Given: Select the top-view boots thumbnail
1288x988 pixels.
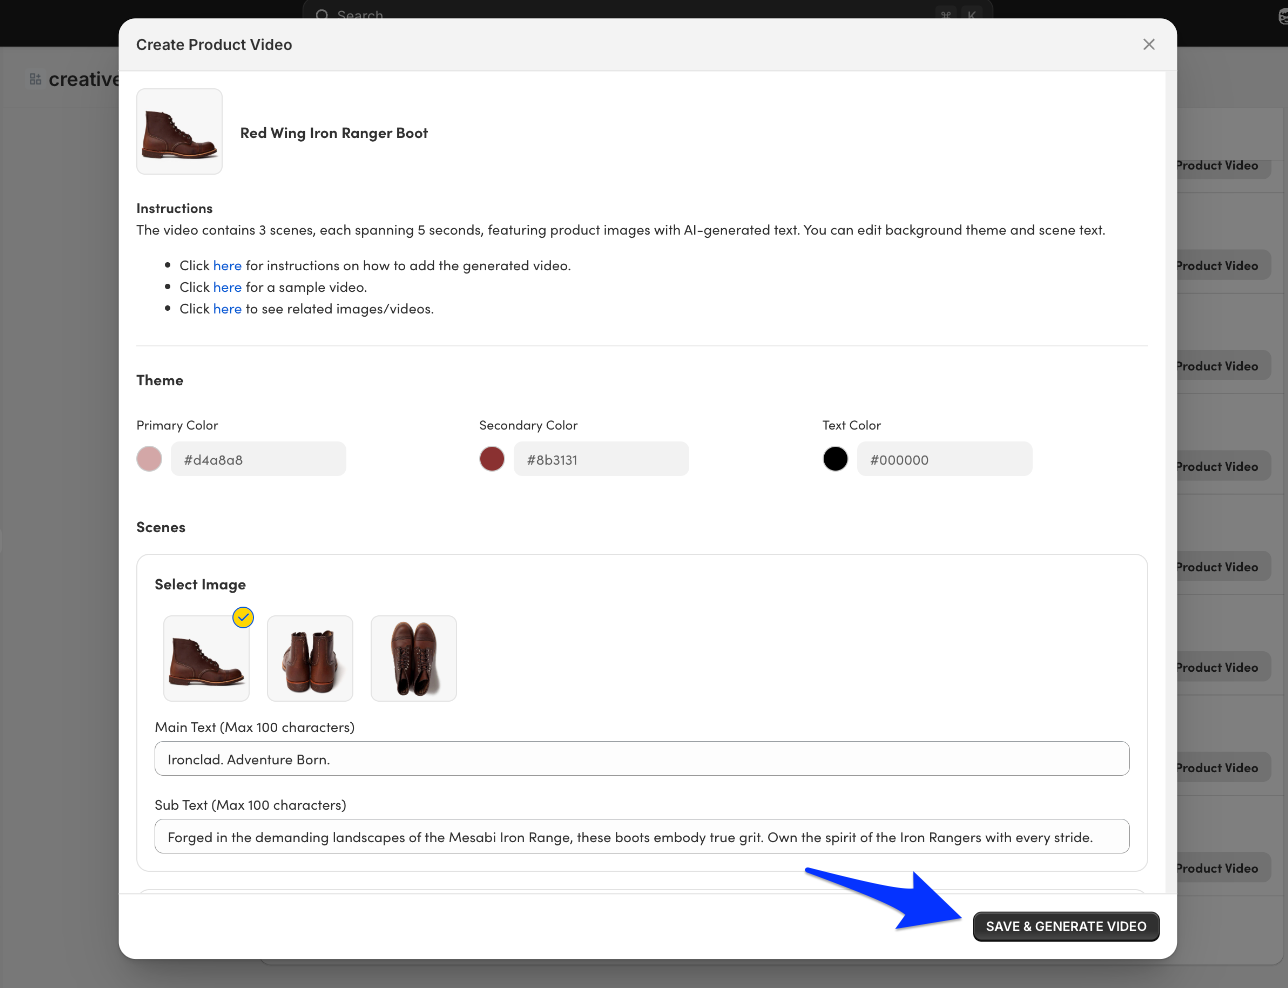Looking at the screenshot, I should pos(414,658).
